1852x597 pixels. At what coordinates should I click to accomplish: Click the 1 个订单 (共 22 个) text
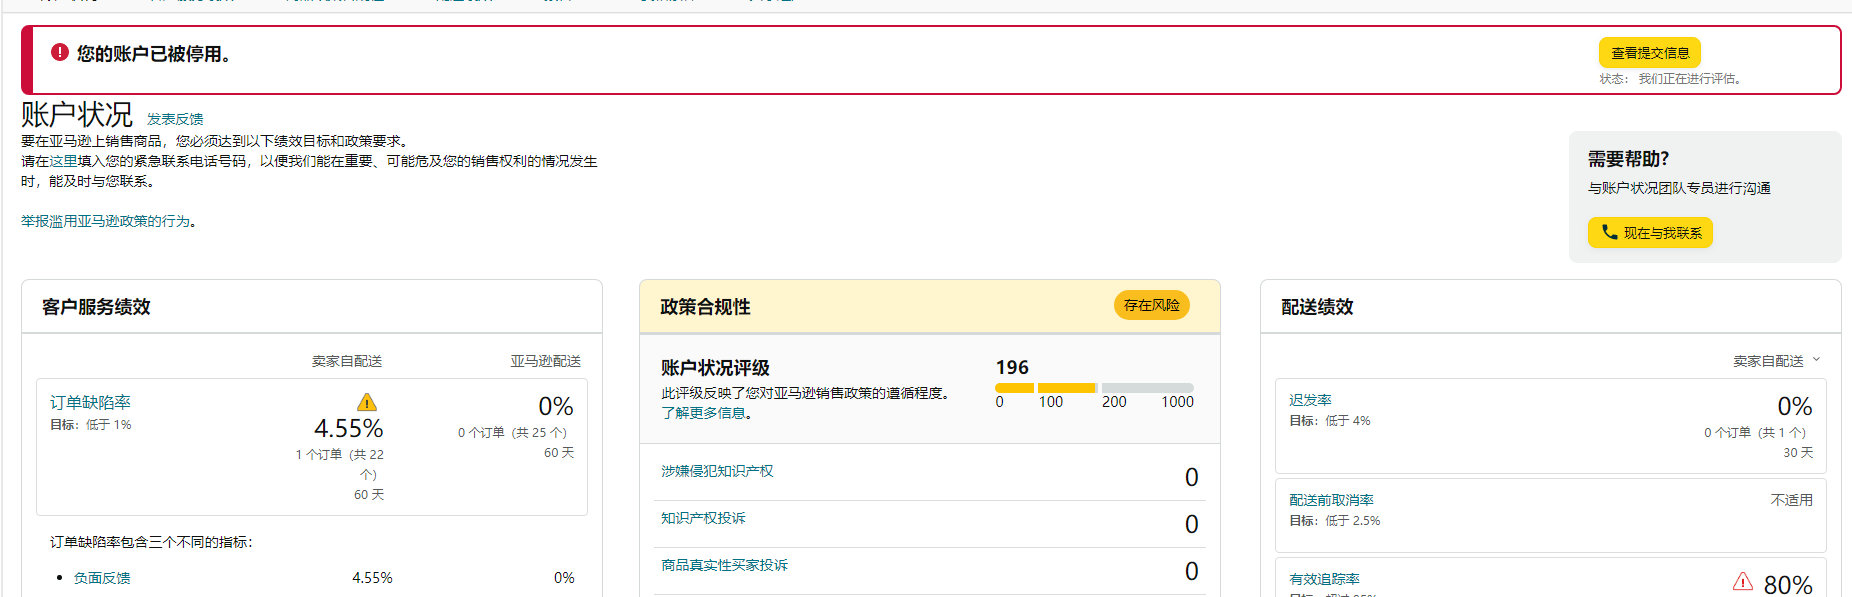coord(340,464)
